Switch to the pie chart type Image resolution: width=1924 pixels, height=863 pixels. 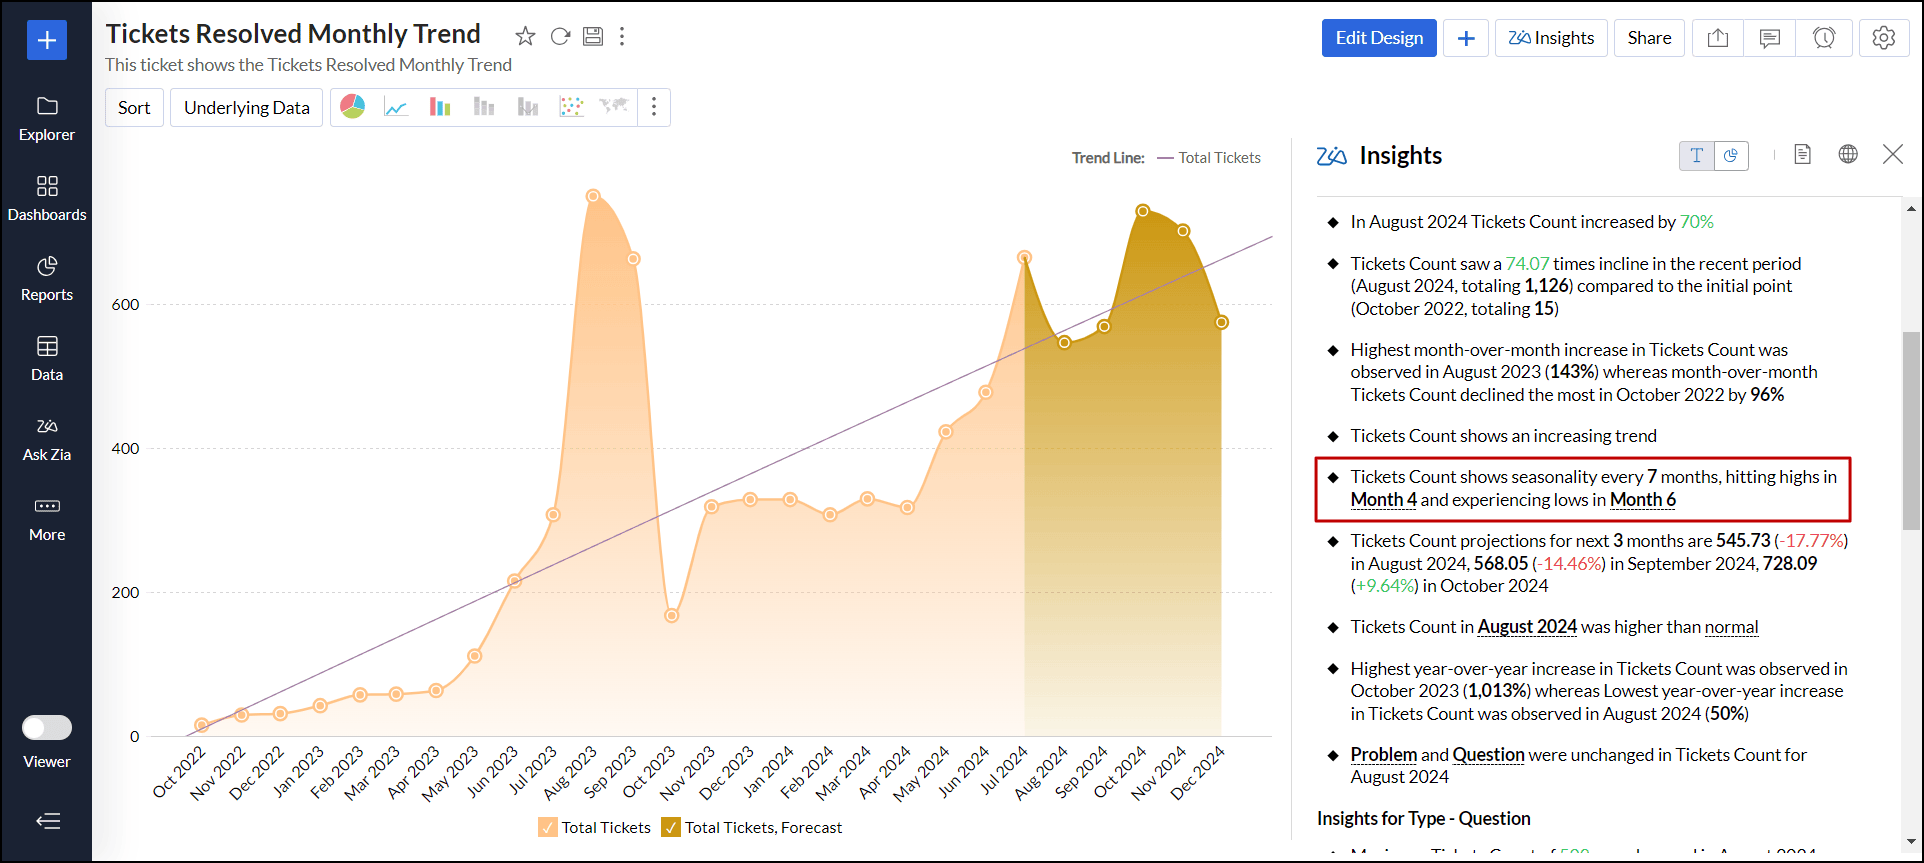pyautogui.click(x=352, y=107)
